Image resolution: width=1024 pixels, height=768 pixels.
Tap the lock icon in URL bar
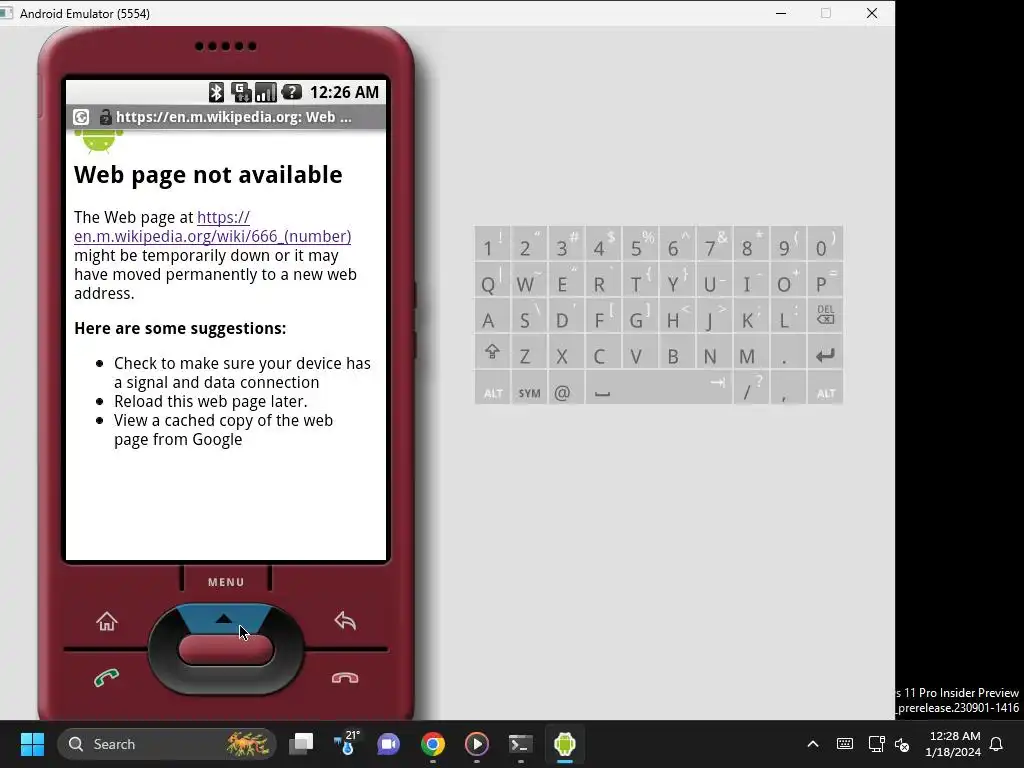pyautogui.click(x=105, y=117)
